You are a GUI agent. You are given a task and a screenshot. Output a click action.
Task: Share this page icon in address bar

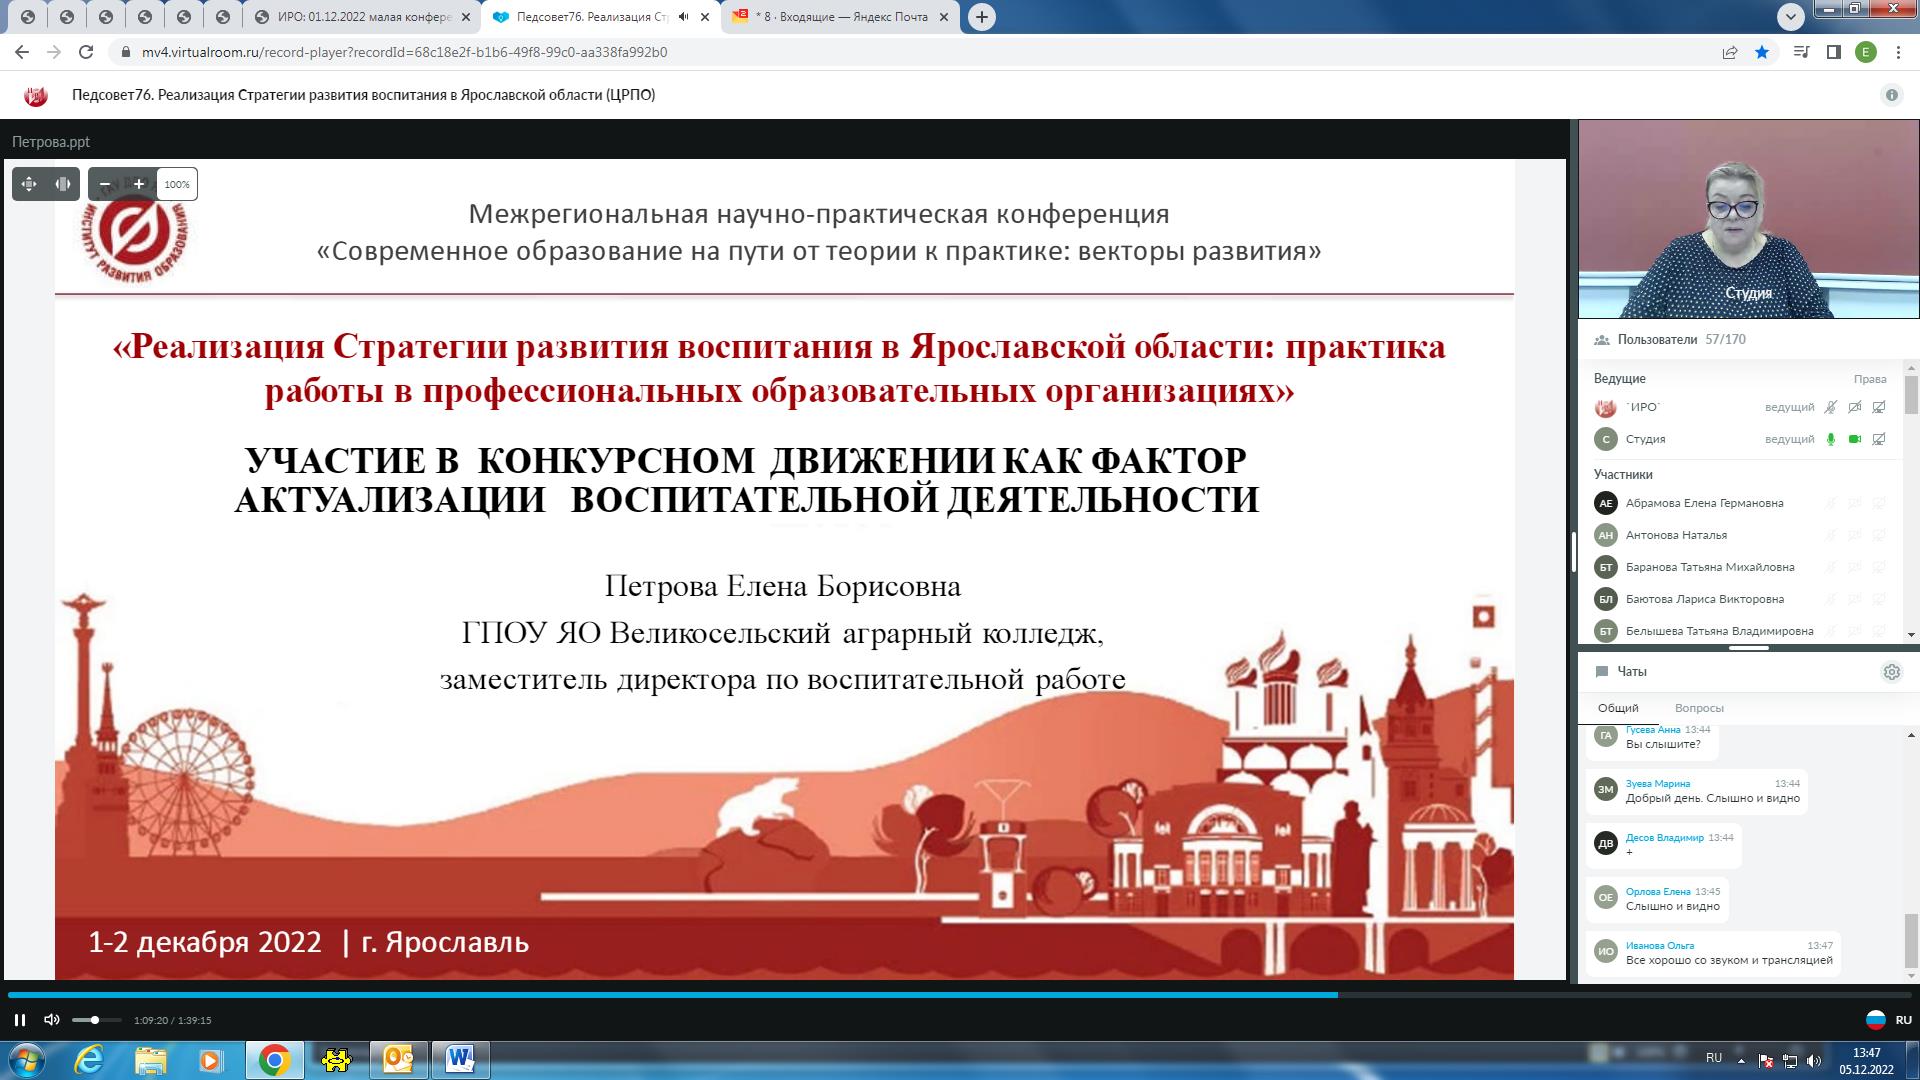click(x=1730, y=52)
